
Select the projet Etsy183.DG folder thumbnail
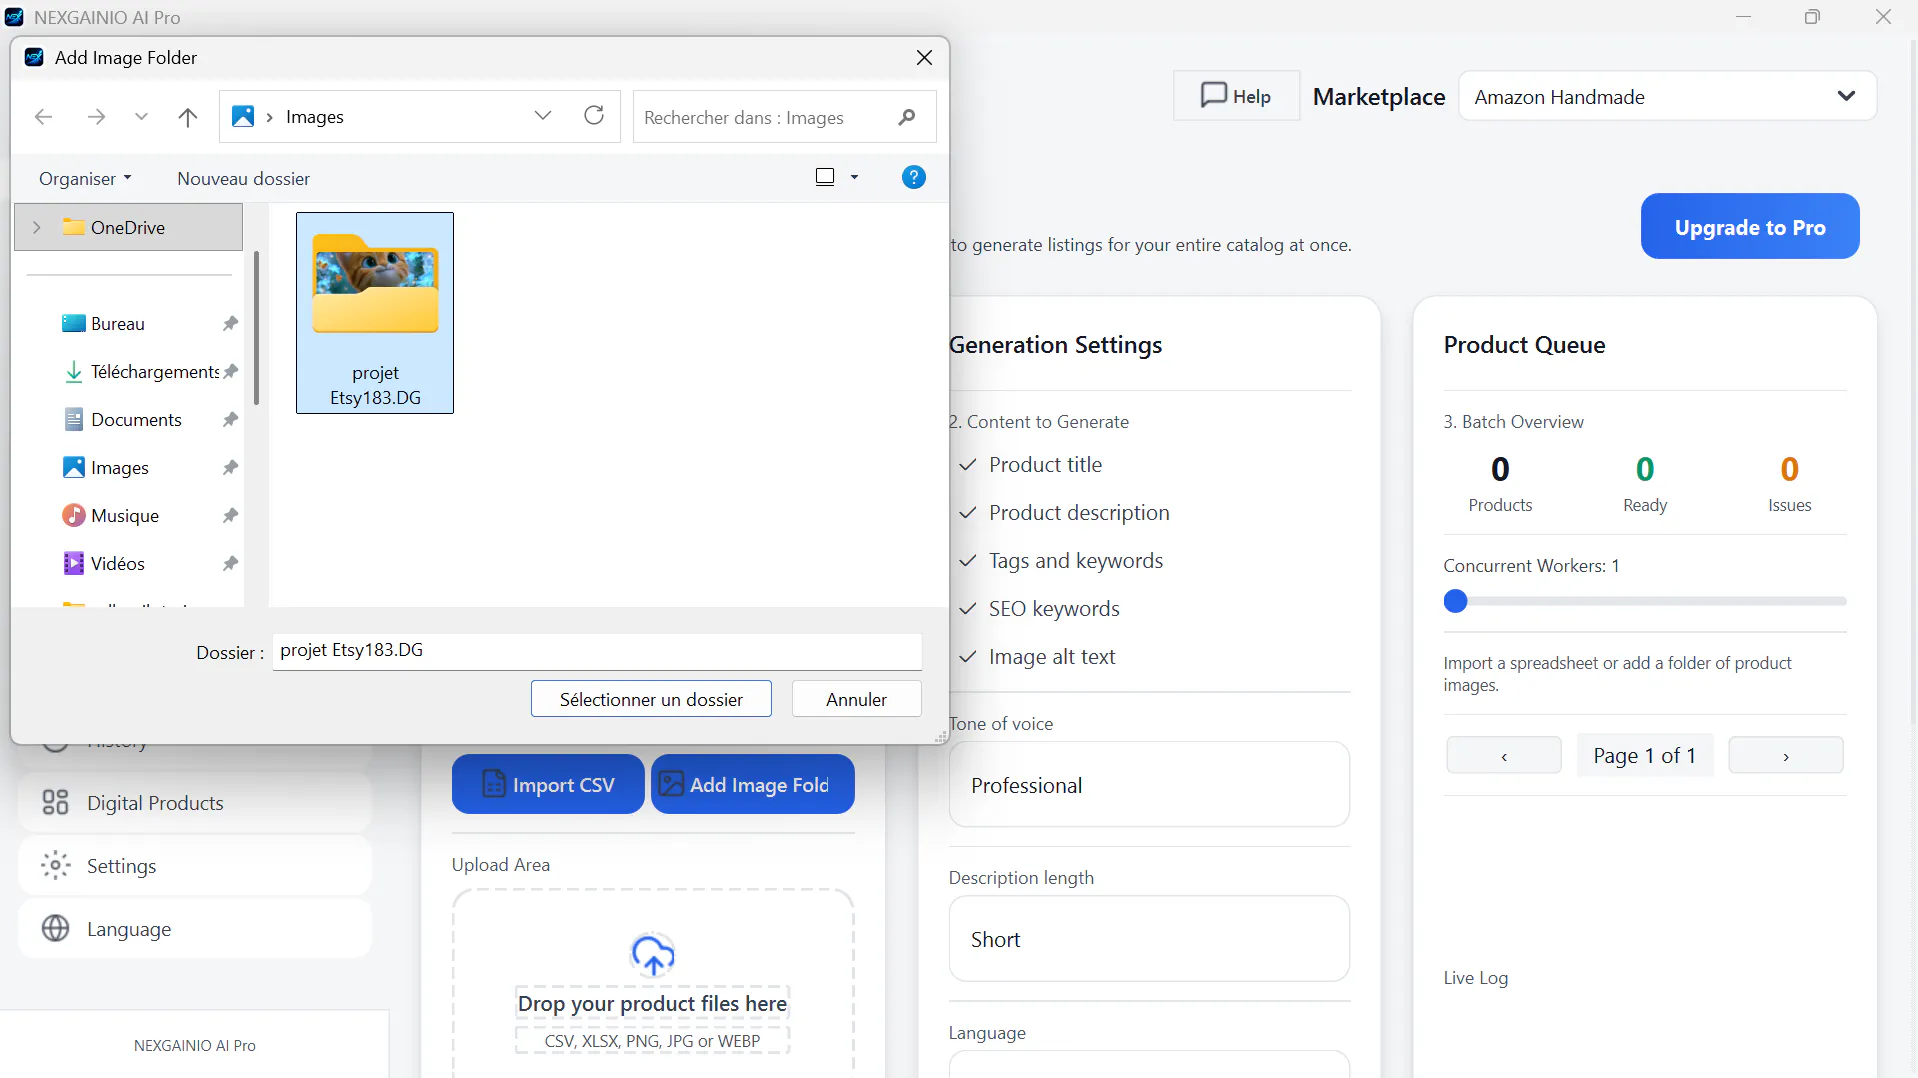pyautogui.click(x=375, y=313)
